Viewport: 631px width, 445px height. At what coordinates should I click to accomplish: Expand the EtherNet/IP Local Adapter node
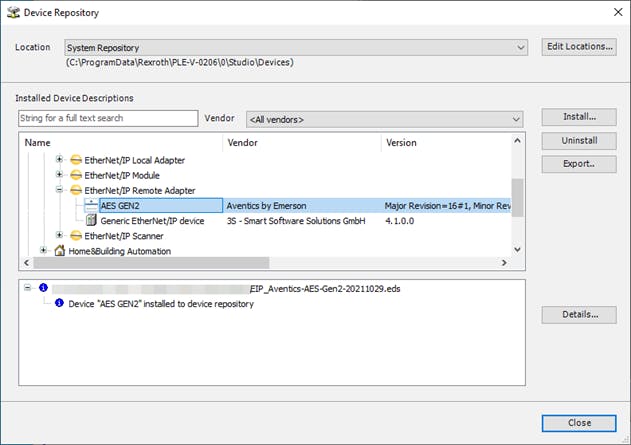coord(59,160)
